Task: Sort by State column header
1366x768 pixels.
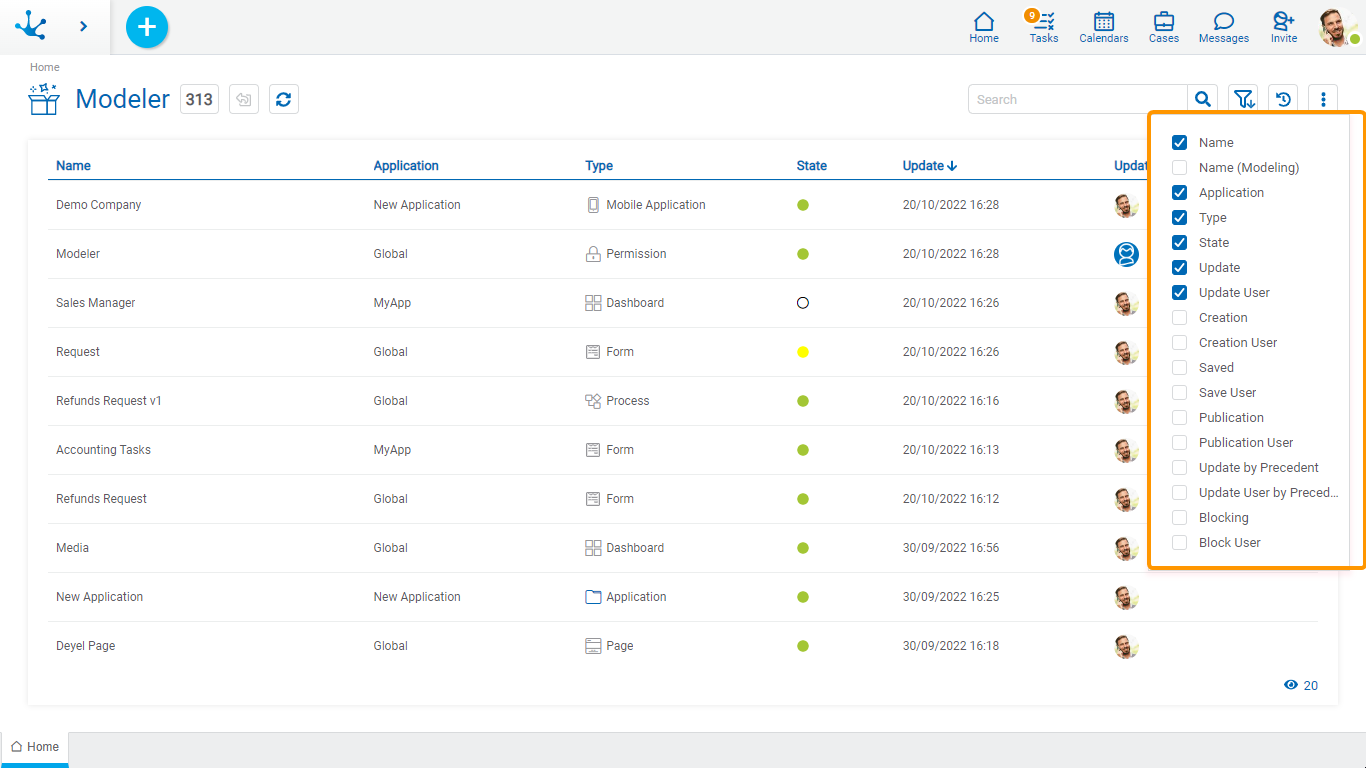Action: click(x=812, y=166)
